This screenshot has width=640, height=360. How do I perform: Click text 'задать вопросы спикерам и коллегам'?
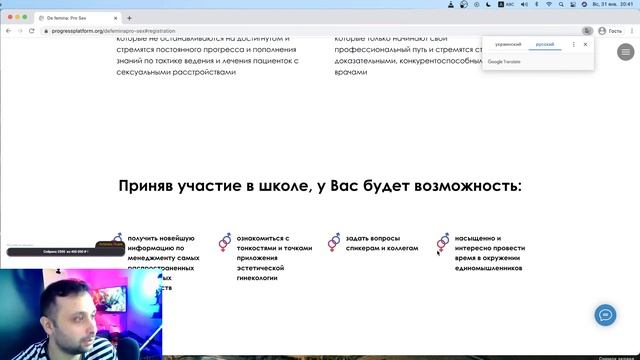(x=382, y=243)
